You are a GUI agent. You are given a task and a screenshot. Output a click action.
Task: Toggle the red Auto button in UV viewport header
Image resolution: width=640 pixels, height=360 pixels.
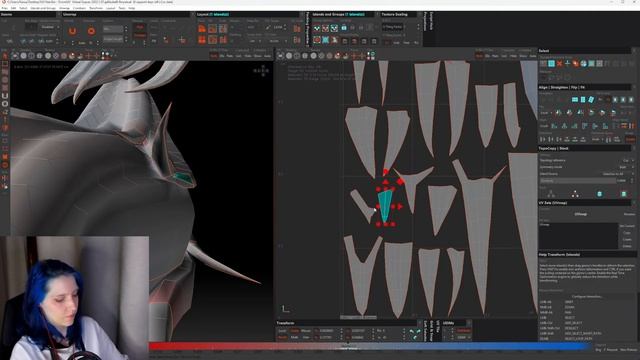479,56
